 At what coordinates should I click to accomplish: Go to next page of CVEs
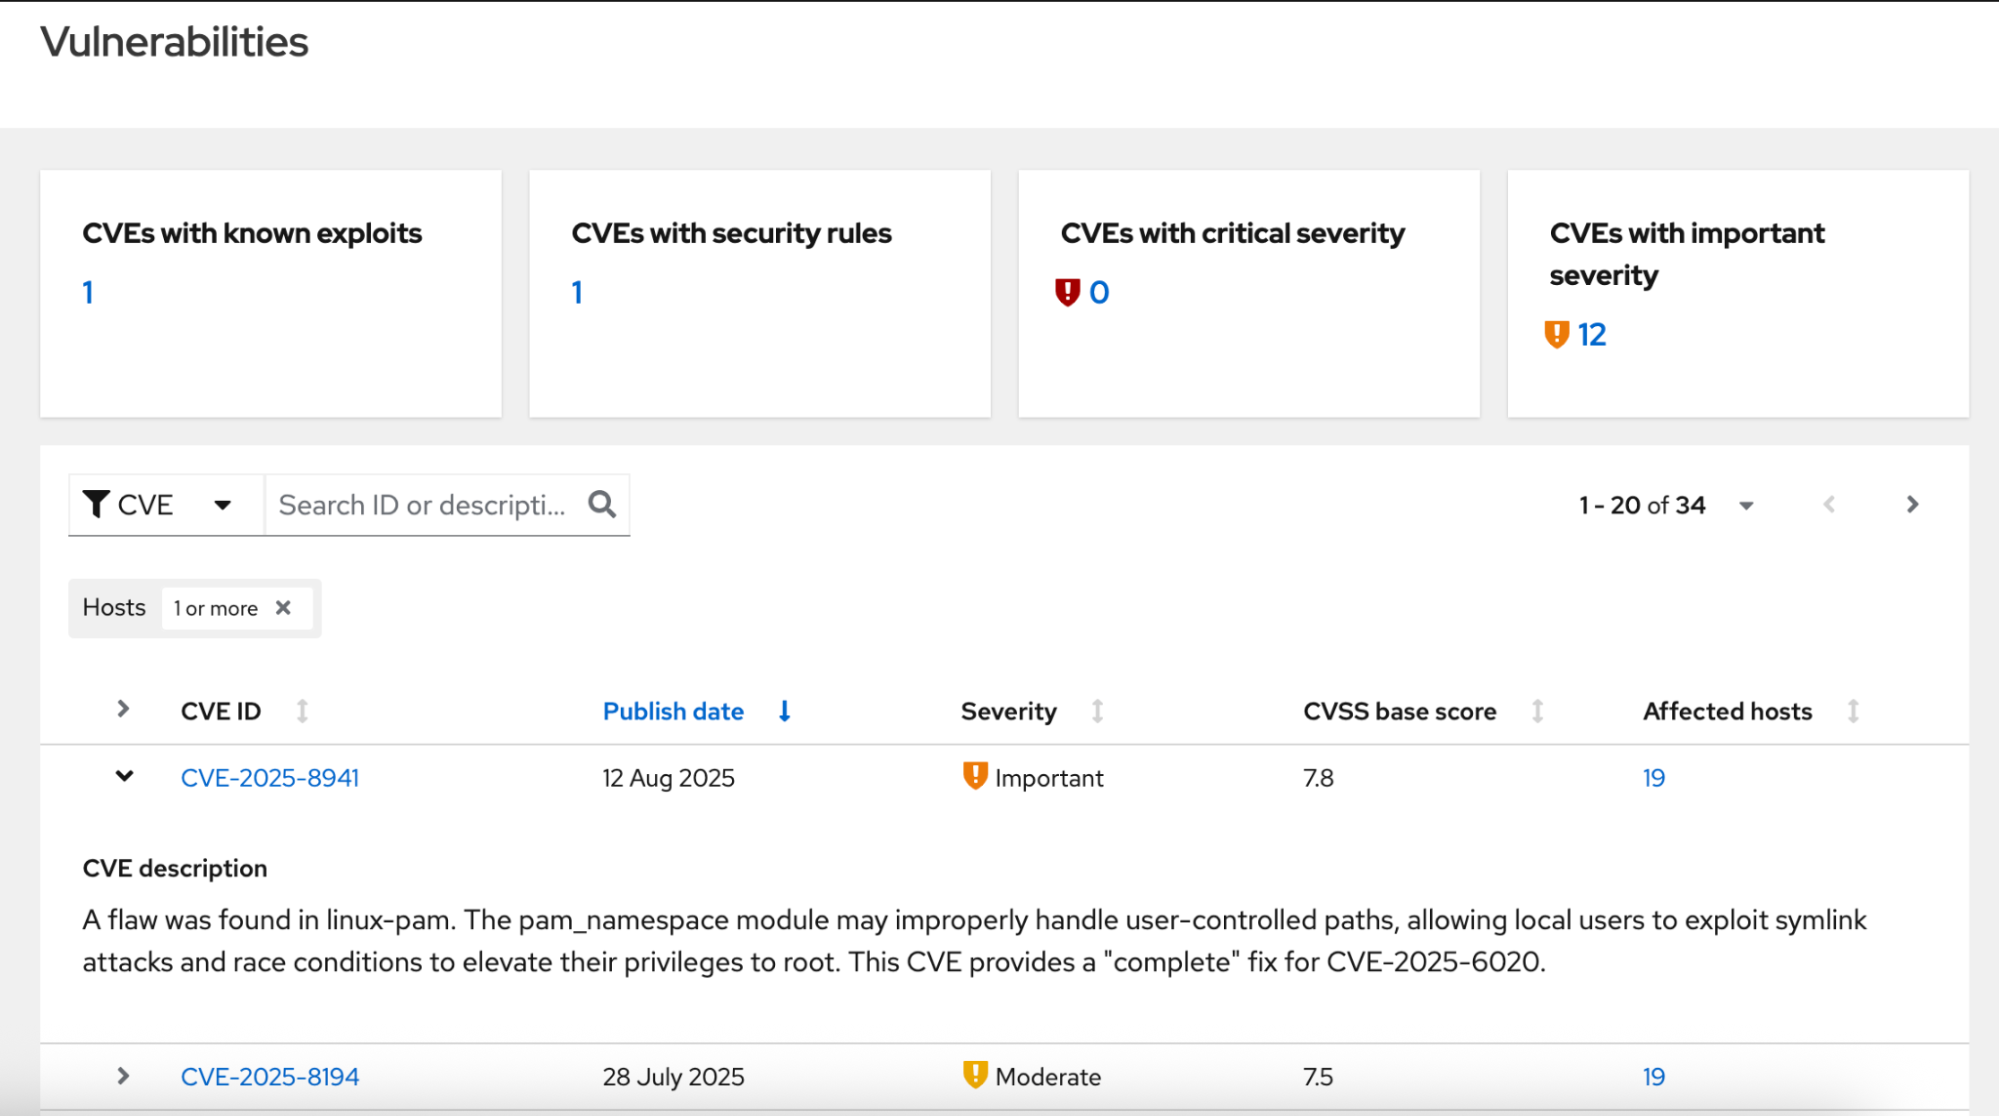click(1912, 504)
